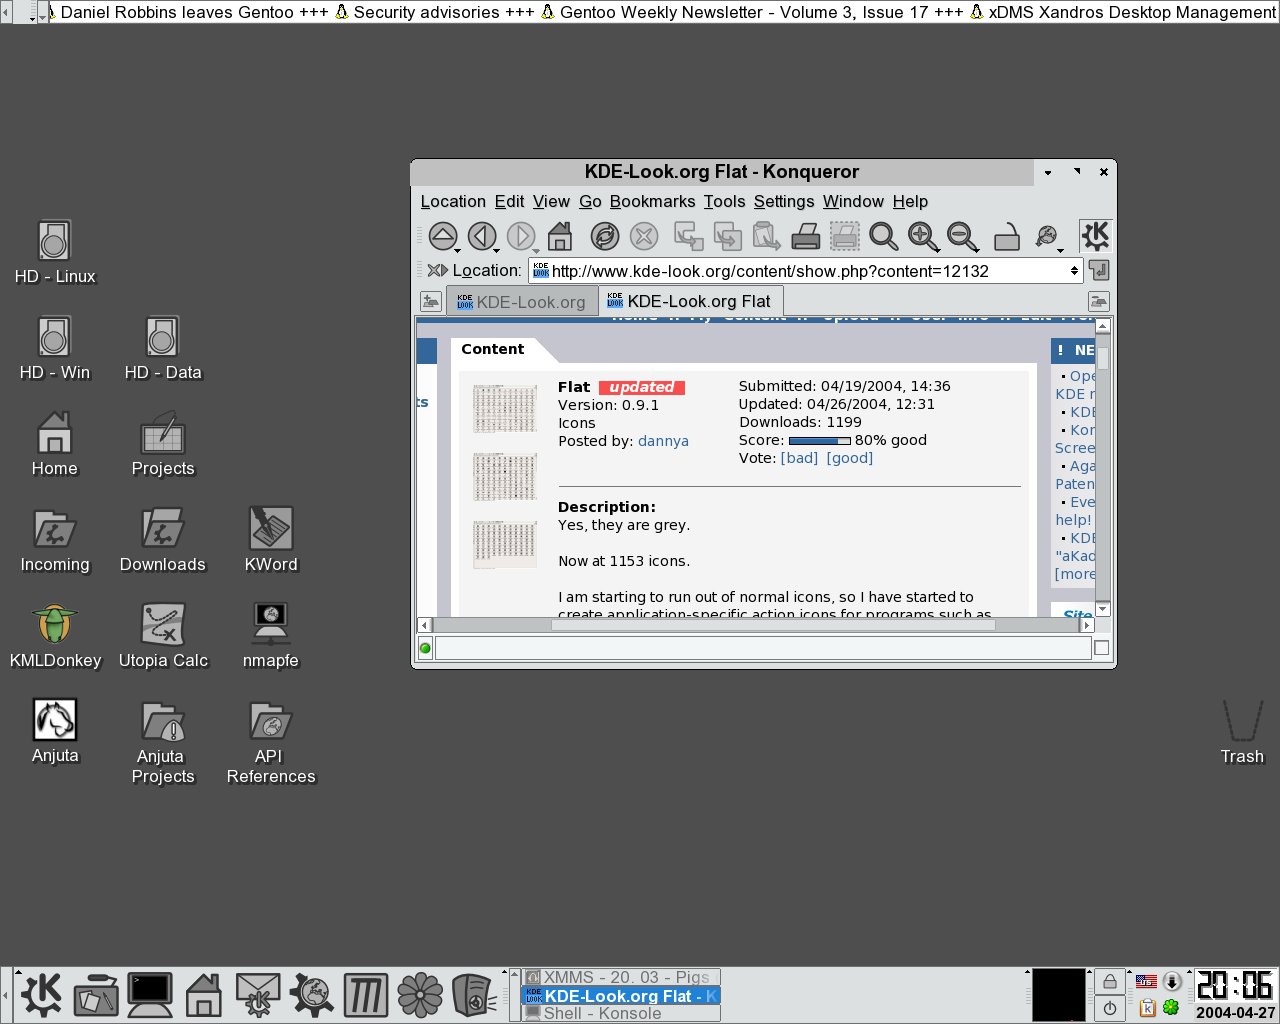Click the Up navigation arrow in Konqueror toolbar
Viewport: 1280px width, 1024px height.
point(442,236)
